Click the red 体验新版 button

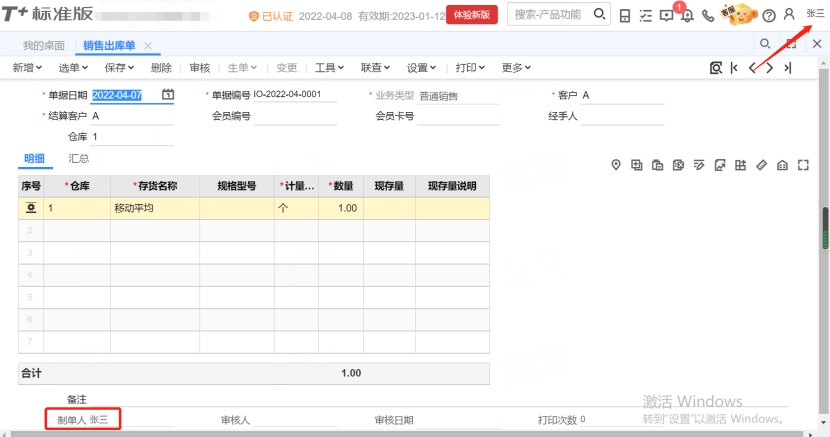coord(472,15)
